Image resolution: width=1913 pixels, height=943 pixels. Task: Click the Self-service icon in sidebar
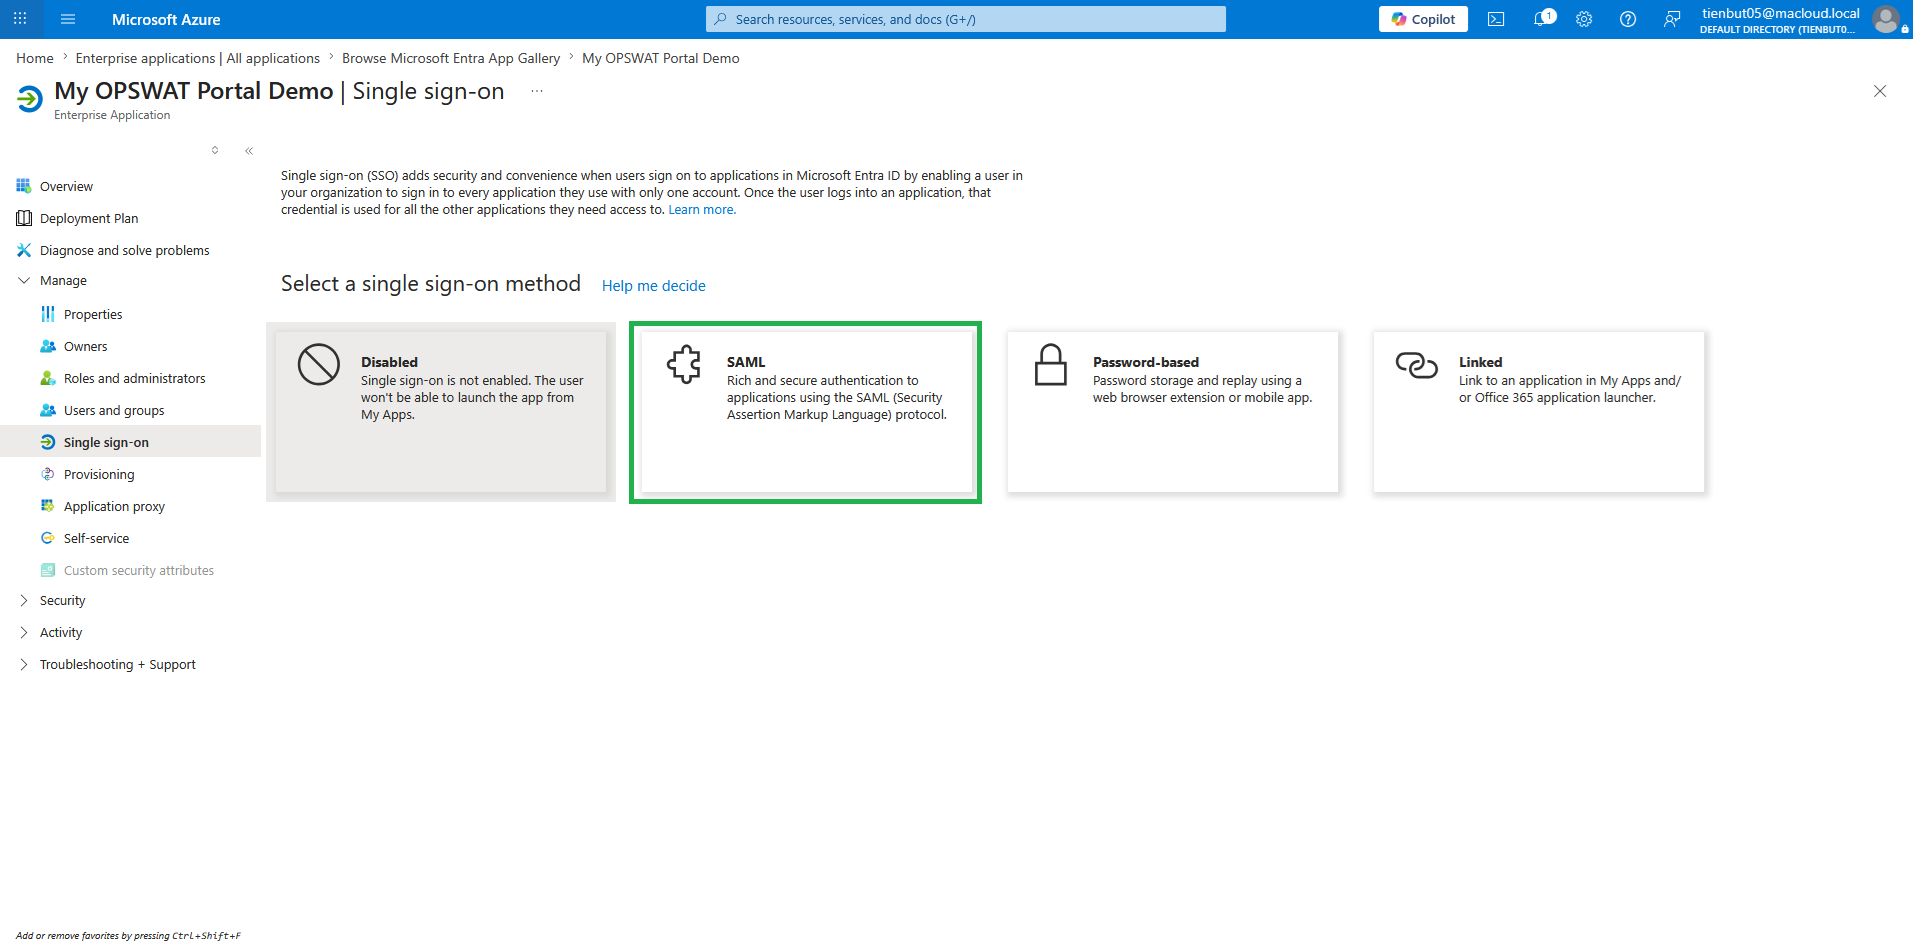pos(48,538)
